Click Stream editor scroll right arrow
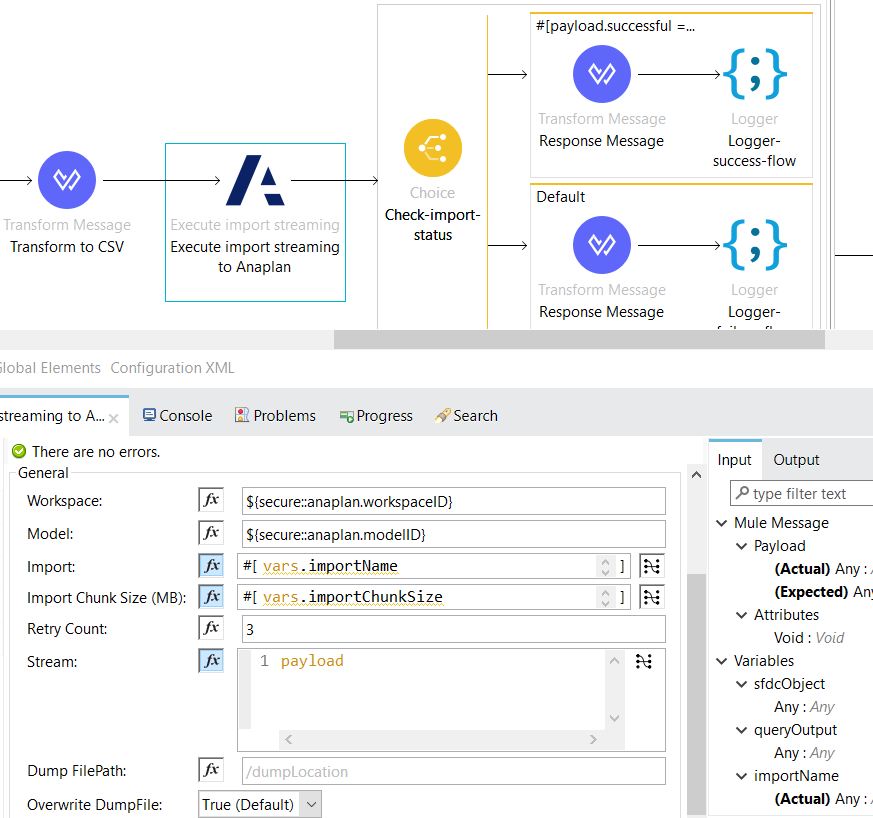Screen dimensions: 873x818 coord(593,739)
